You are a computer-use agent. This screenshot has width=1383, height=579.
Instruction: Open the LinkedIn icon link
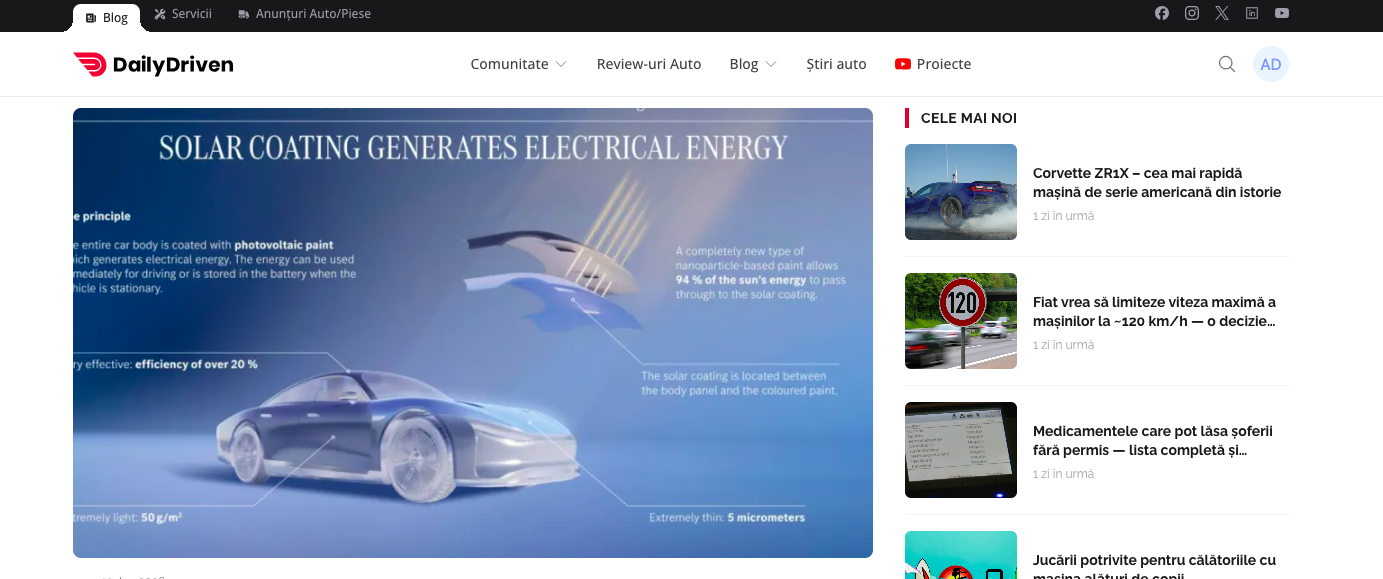click(x=1252, y=14)
